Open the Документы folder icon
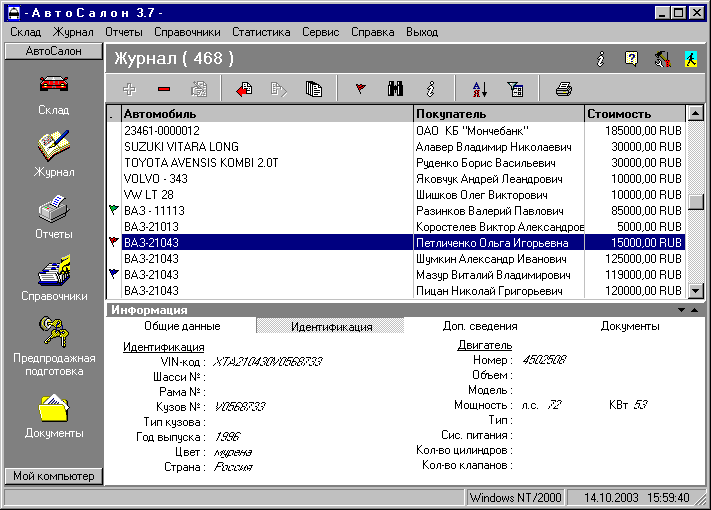 pos(53,415)
